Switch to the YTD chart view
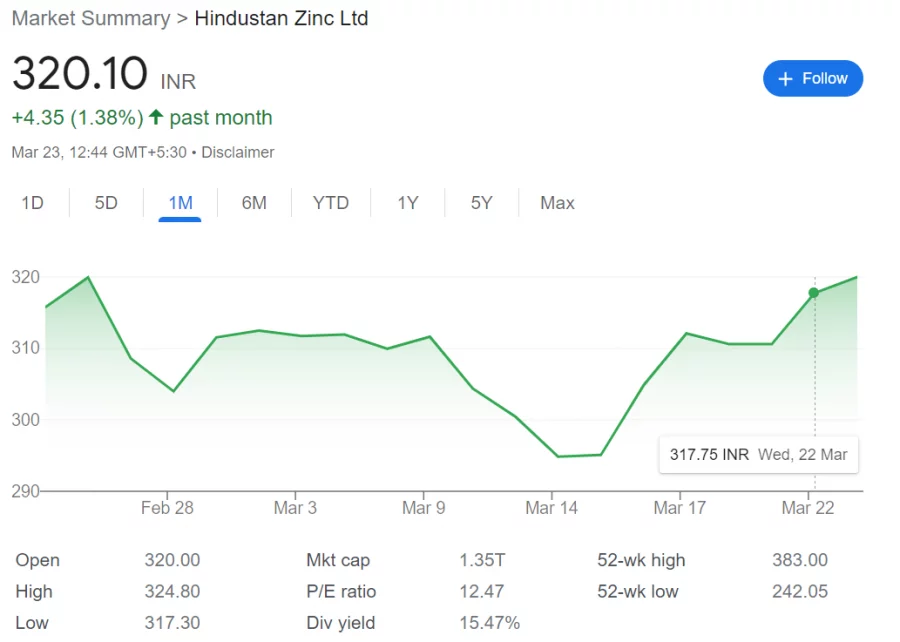900x642 pixels. 330,202
